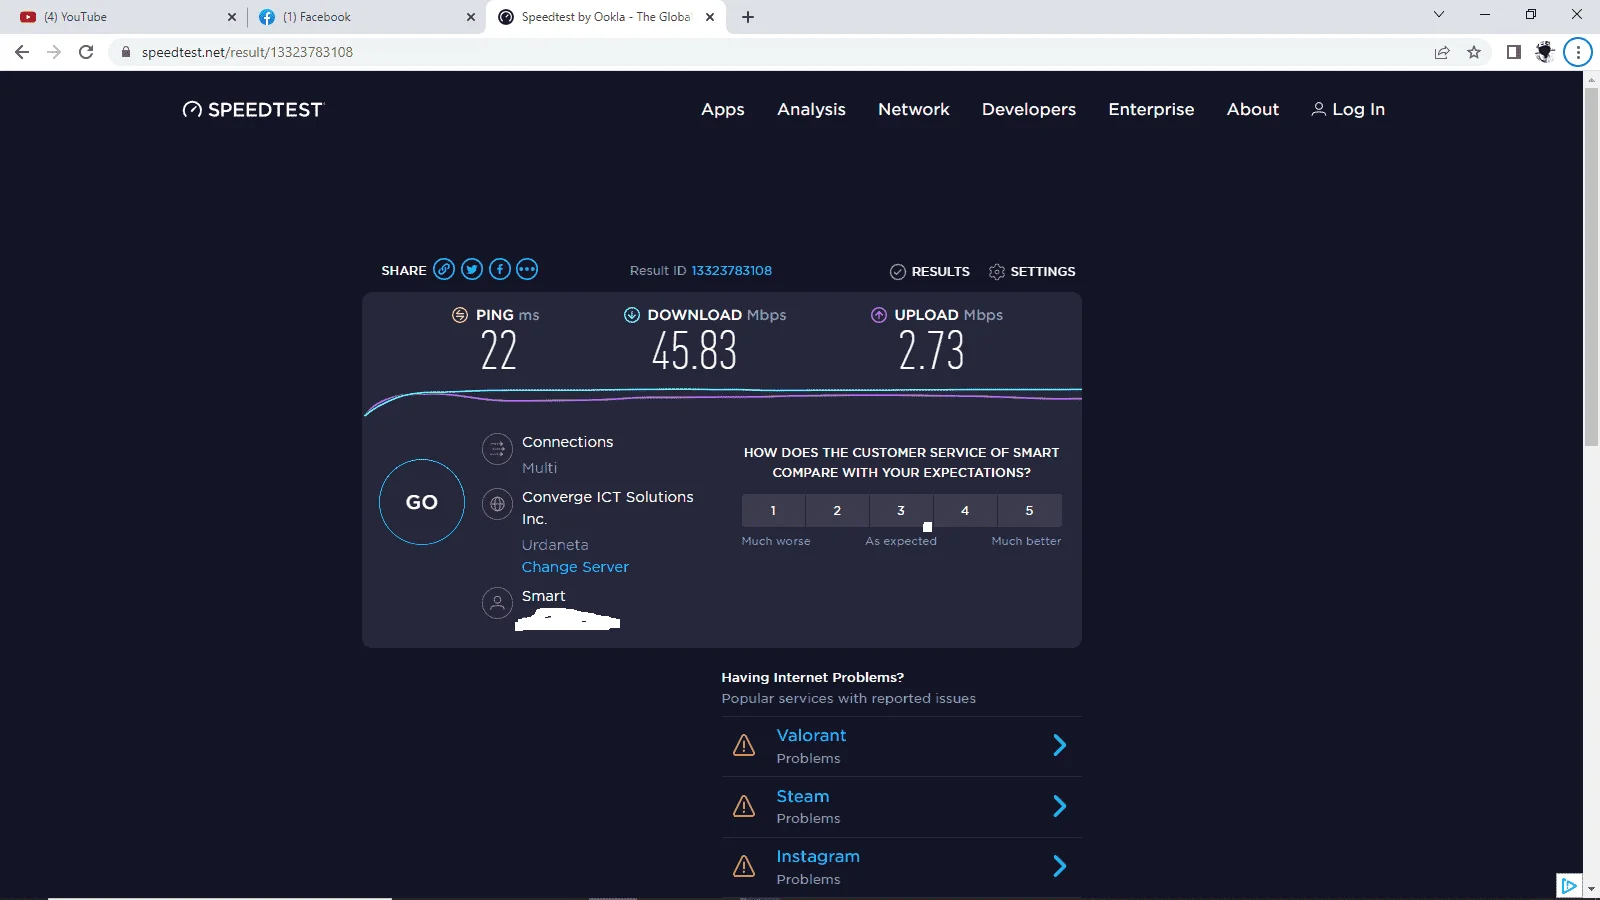Viewport: 1600px width, 900px height.
Task: Open the Developers menu
Action: (1029, 109)
